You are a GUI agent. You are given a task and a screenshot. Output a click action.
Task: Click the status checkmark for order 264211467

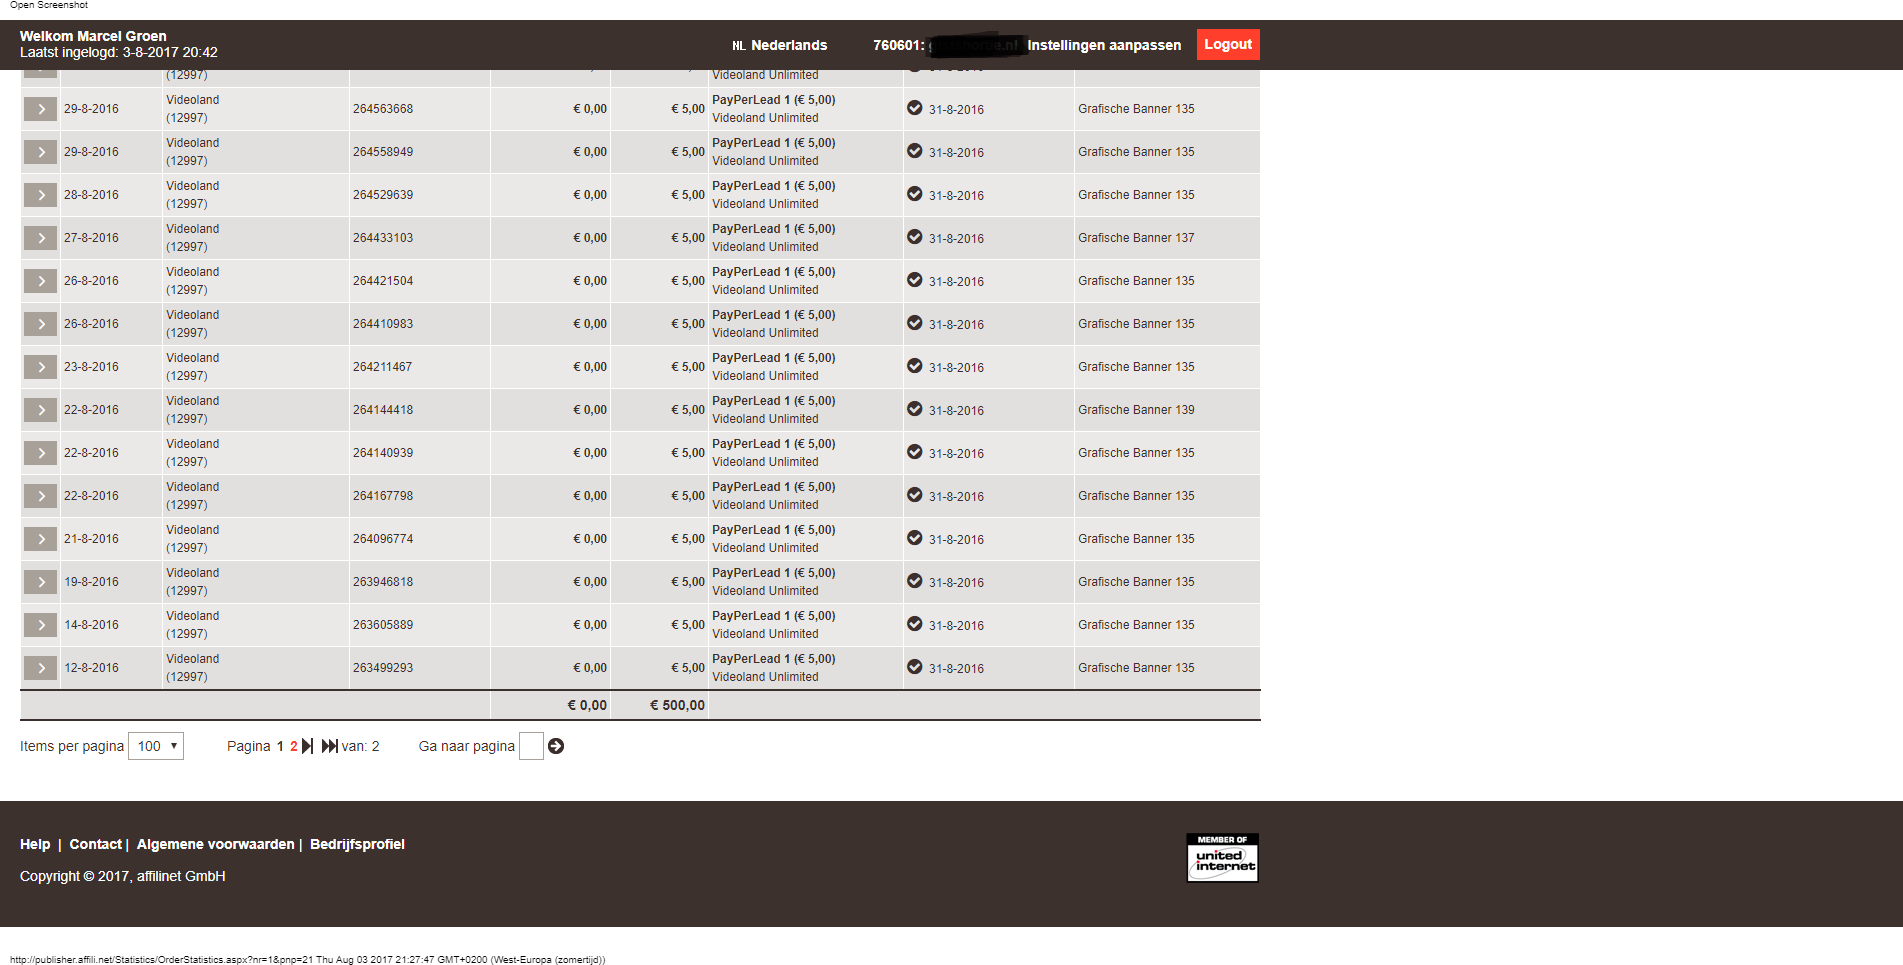tap(915, 366)
